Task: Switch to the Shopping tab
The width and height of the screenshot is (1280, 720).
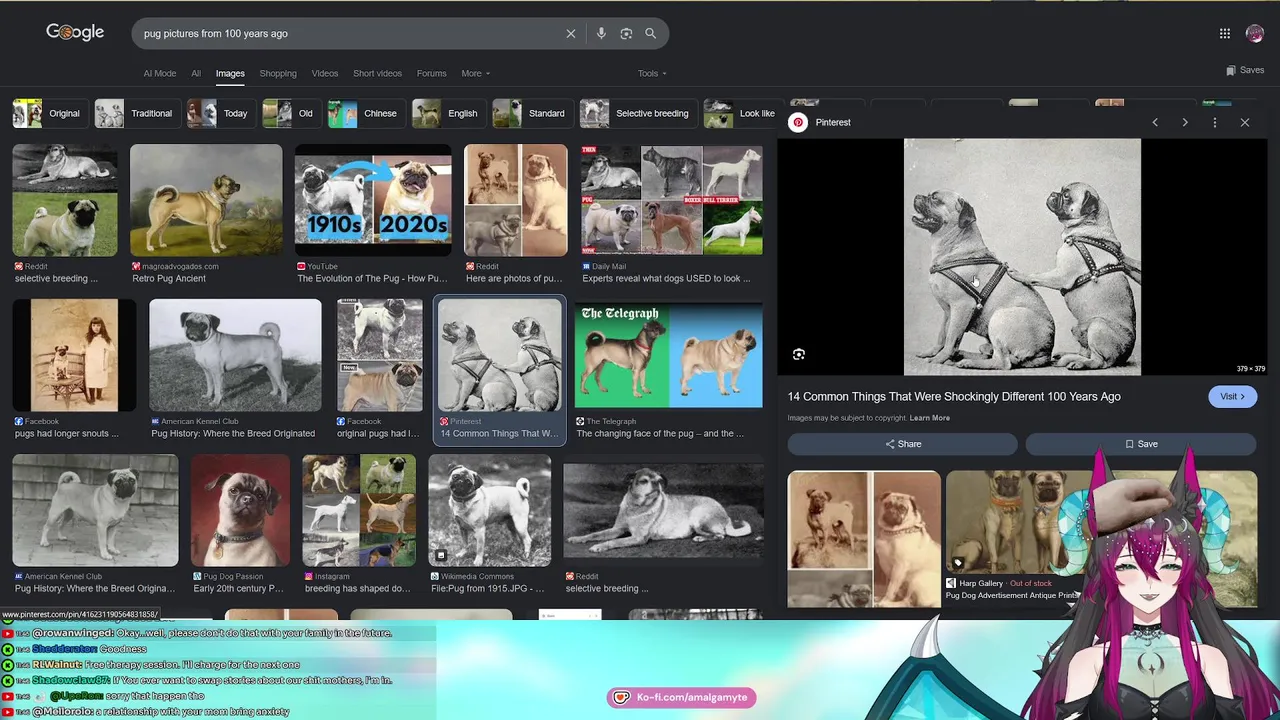Action: pos(278,73)
